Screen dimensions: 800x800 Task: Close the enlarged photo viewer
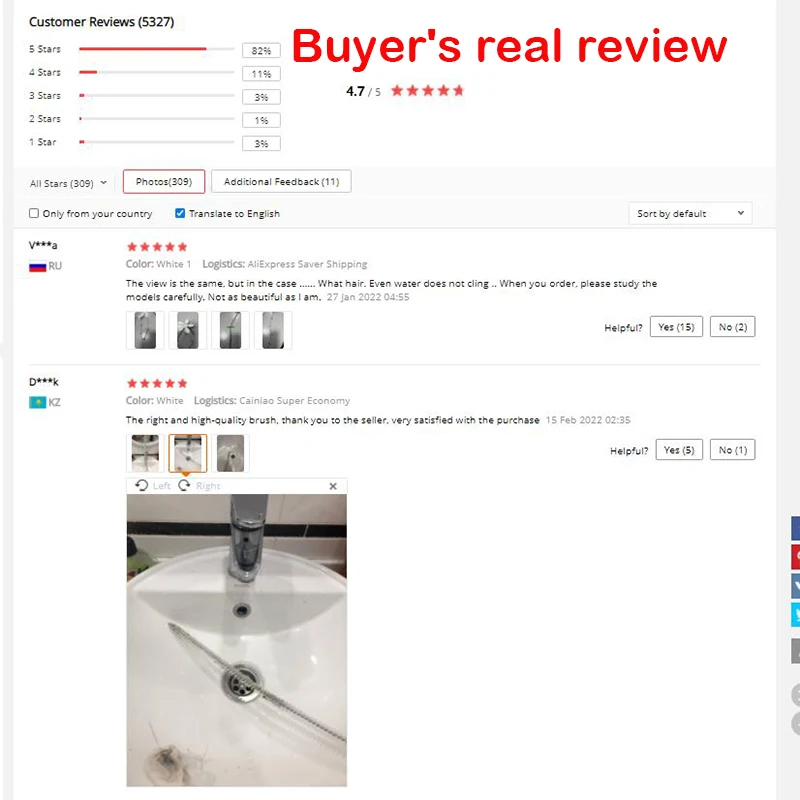click(333, 486)
